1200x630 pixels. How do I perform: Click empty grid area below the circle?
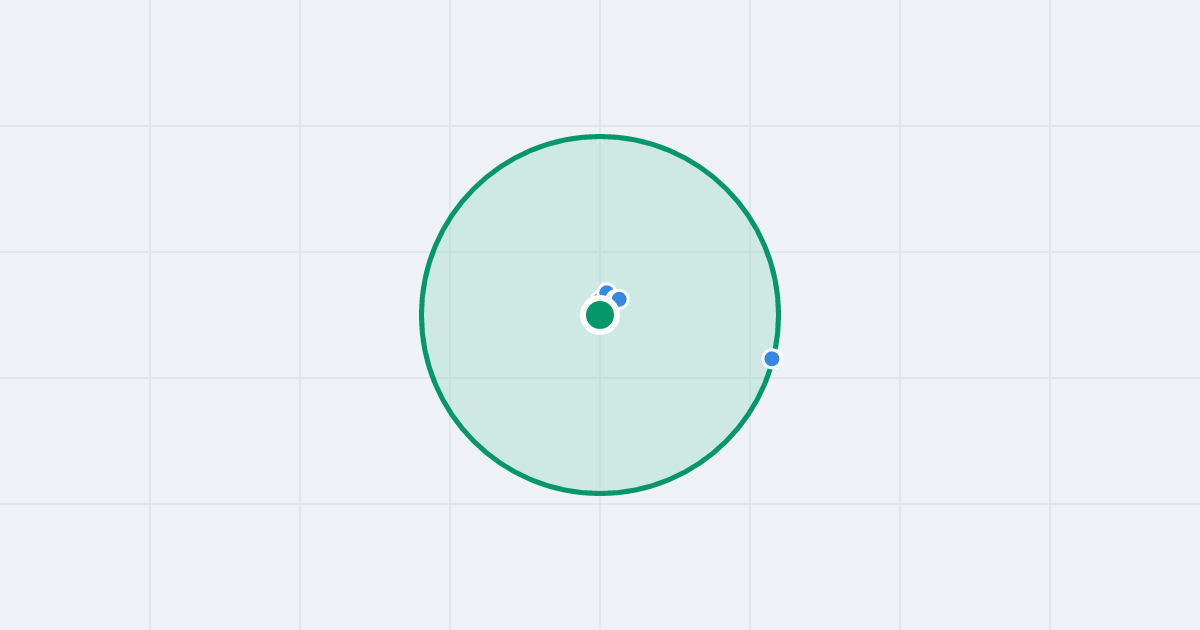pos(600,560)
